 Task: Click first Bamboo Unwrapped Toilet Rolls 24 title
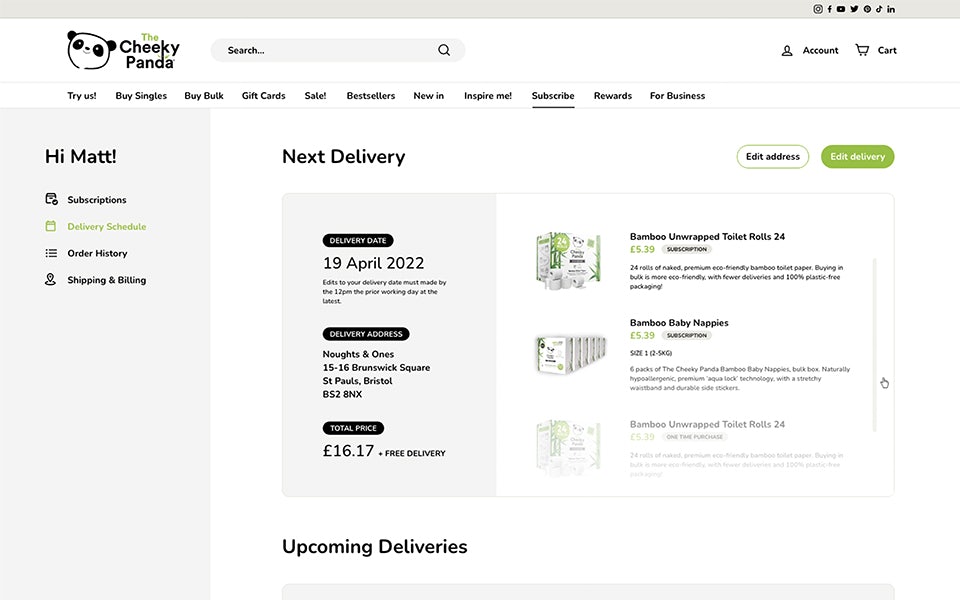[707, 236]
